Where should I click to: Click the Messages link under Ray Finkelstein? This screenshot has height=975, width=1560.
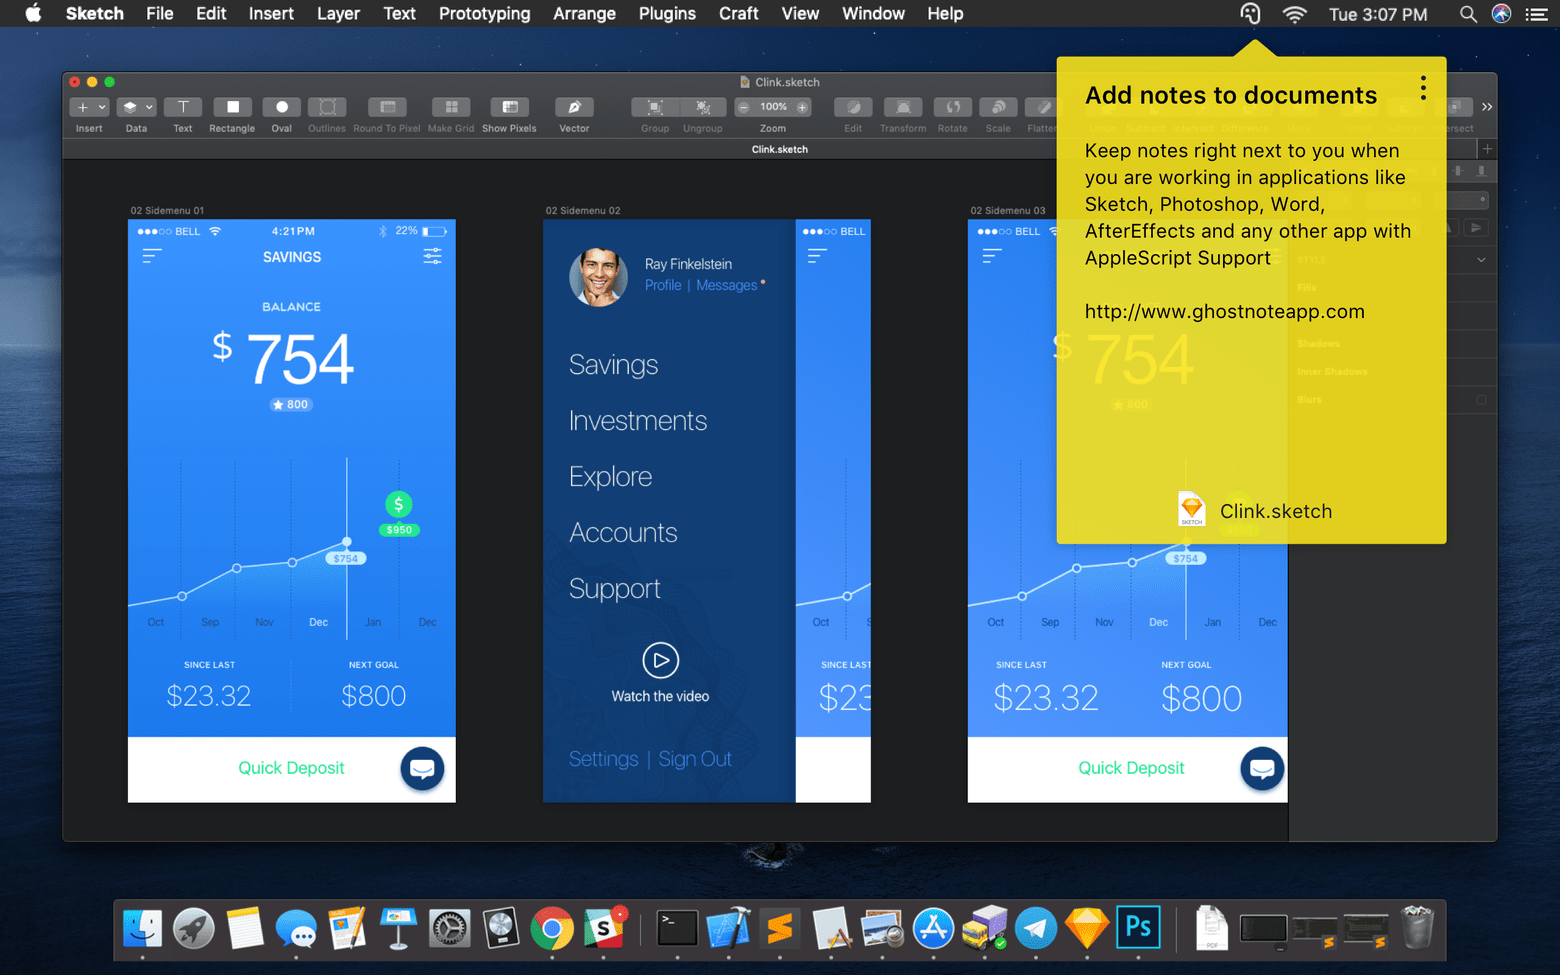pos(727,285)
